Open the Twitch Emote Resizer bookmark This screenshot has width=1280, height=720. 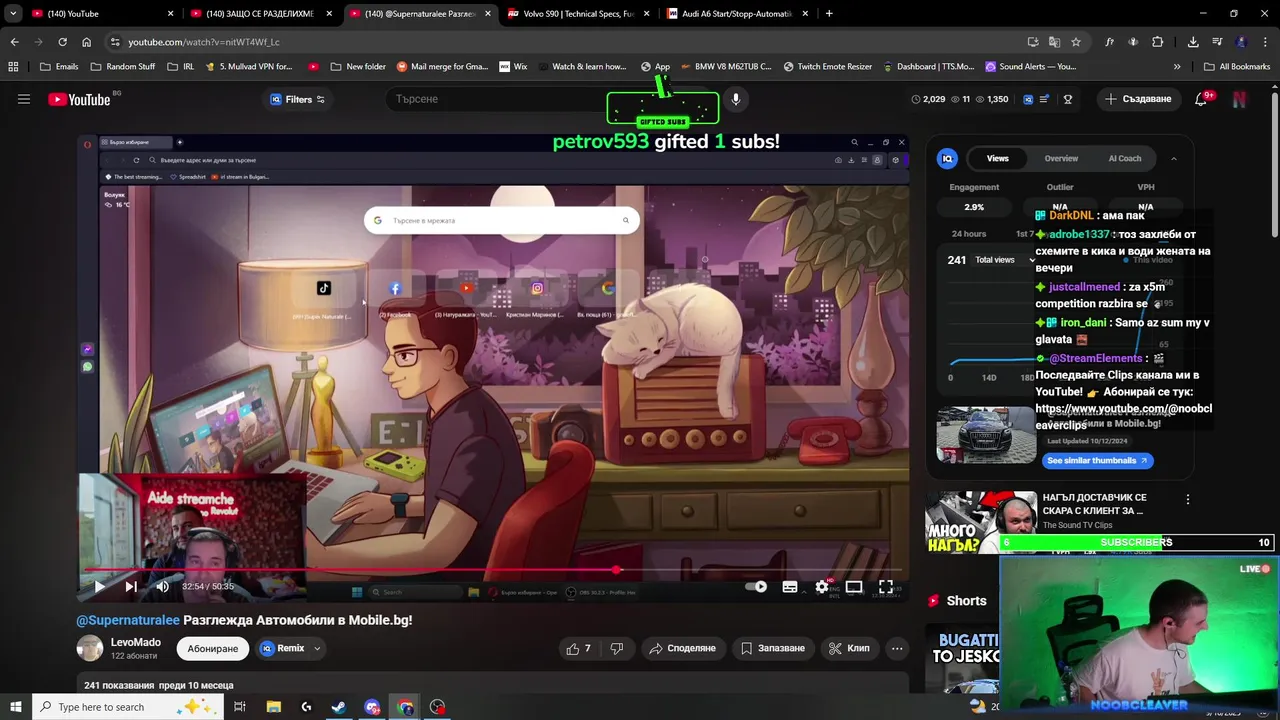click(827, 67)
